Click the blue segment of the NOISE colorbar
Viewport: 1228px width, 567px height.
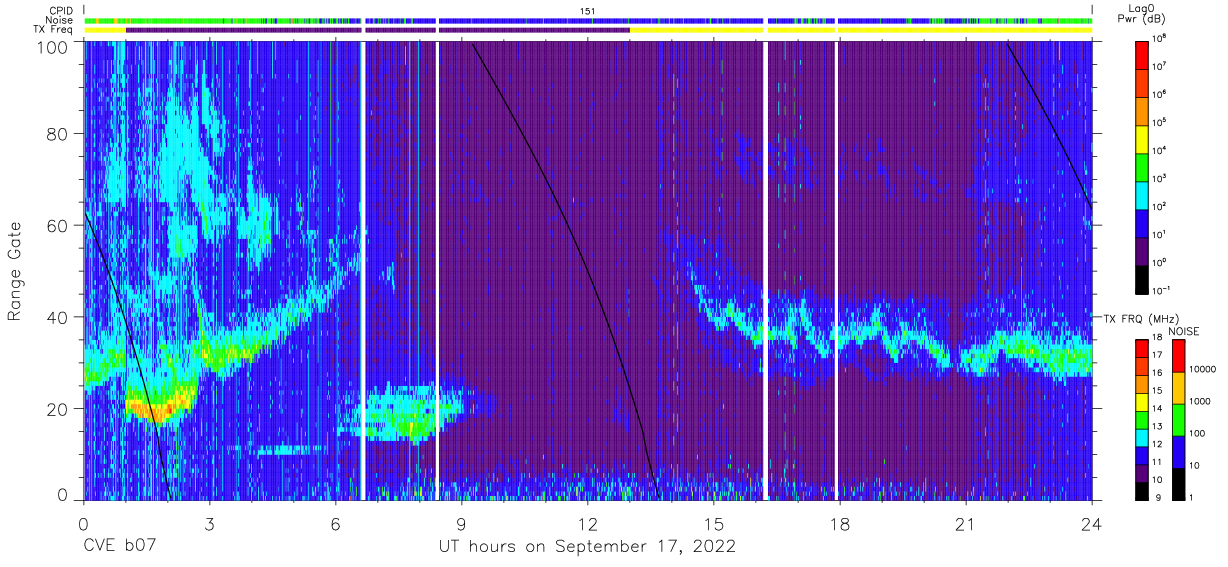click(1179, 450)
